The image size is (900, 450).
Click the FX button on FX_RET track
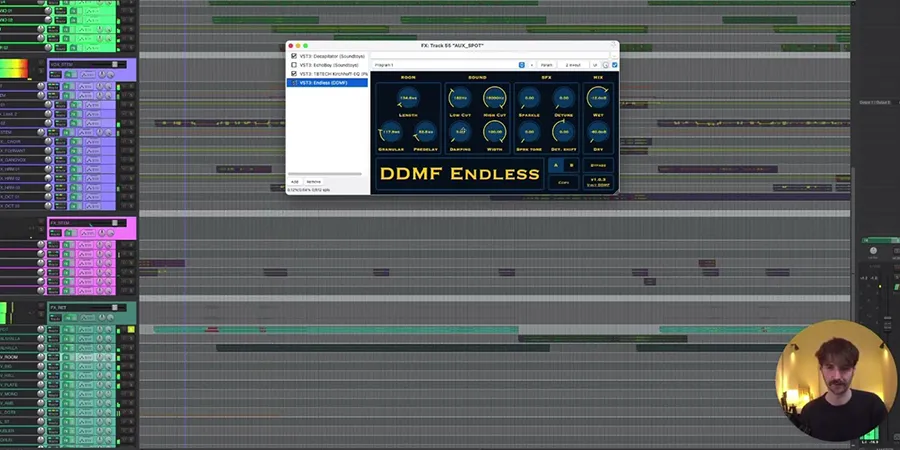click(x=70, y=319)
